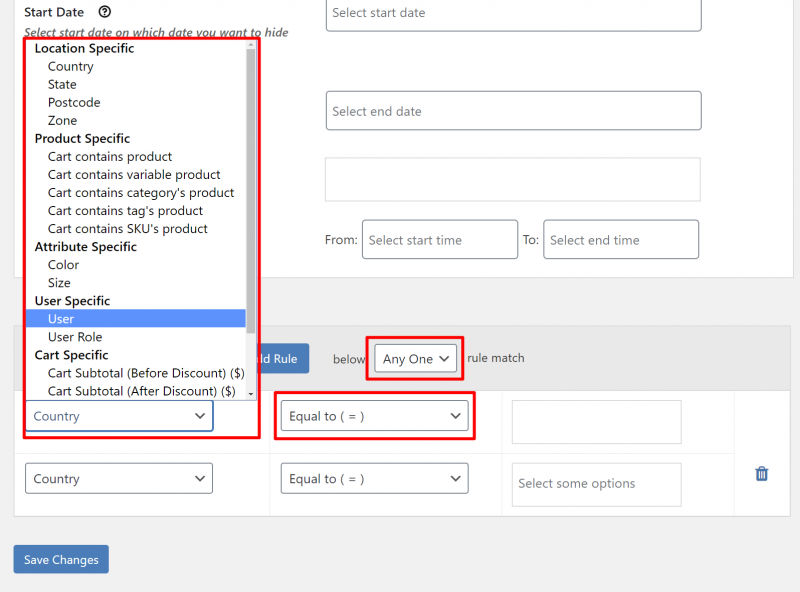Choose Zone option in dropdown list
Viewport: 800px width, 592px height.
click(136, 120)
